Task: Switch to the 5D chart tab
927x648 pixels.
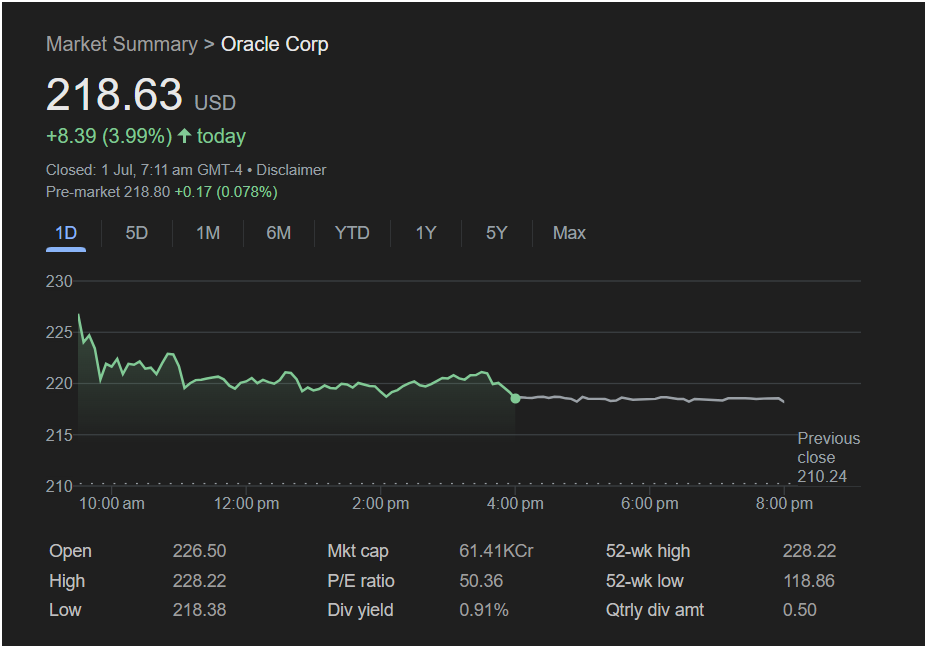Action: (137, 233)
